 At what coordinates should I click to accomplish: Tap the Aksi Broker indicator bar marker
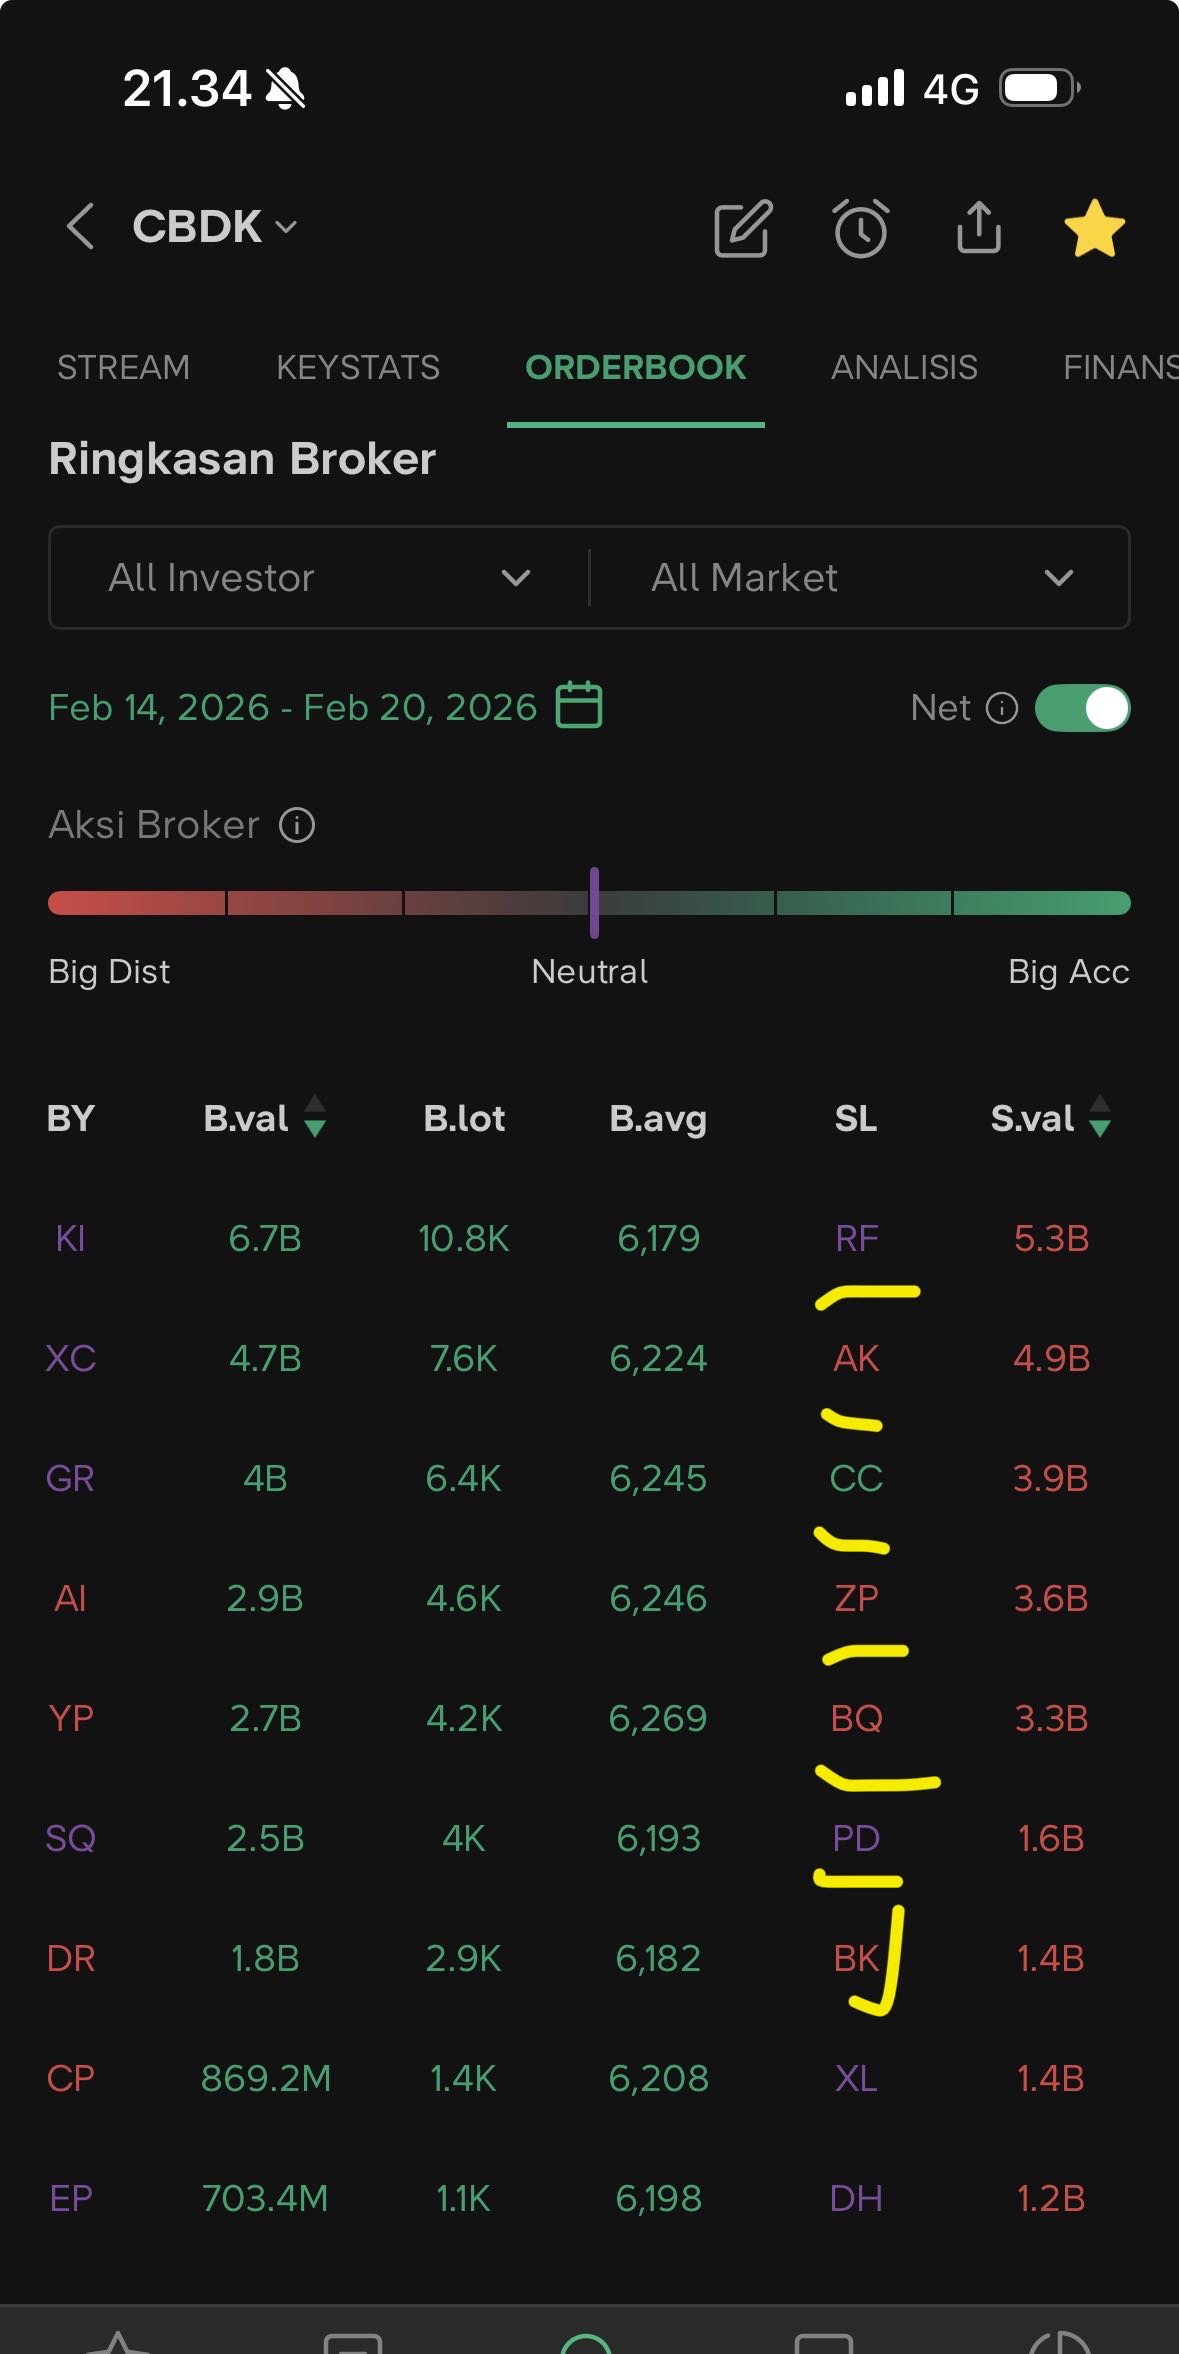[x=594, y=903]
